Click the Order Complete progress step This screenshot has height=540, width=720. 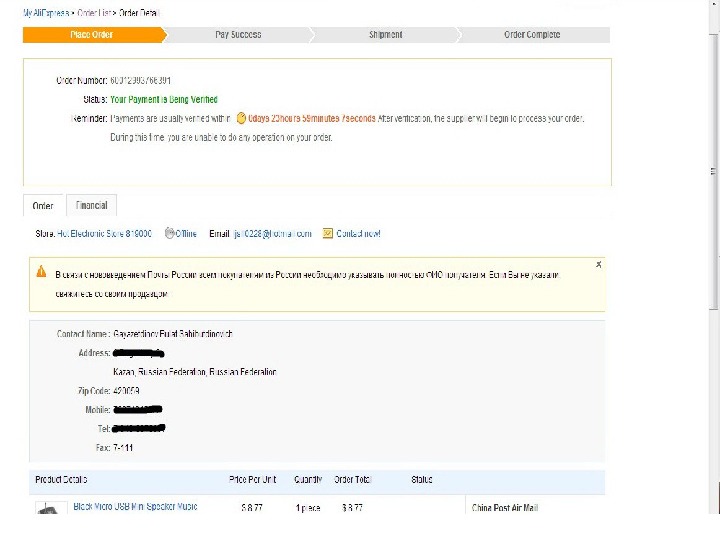(x=532, y=35)
